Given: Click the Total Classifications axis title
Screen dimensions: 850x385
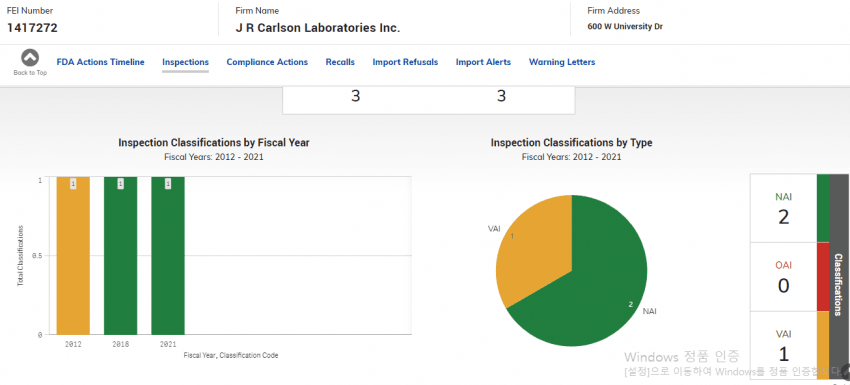Looking at the screenshot, I should 20,255.
